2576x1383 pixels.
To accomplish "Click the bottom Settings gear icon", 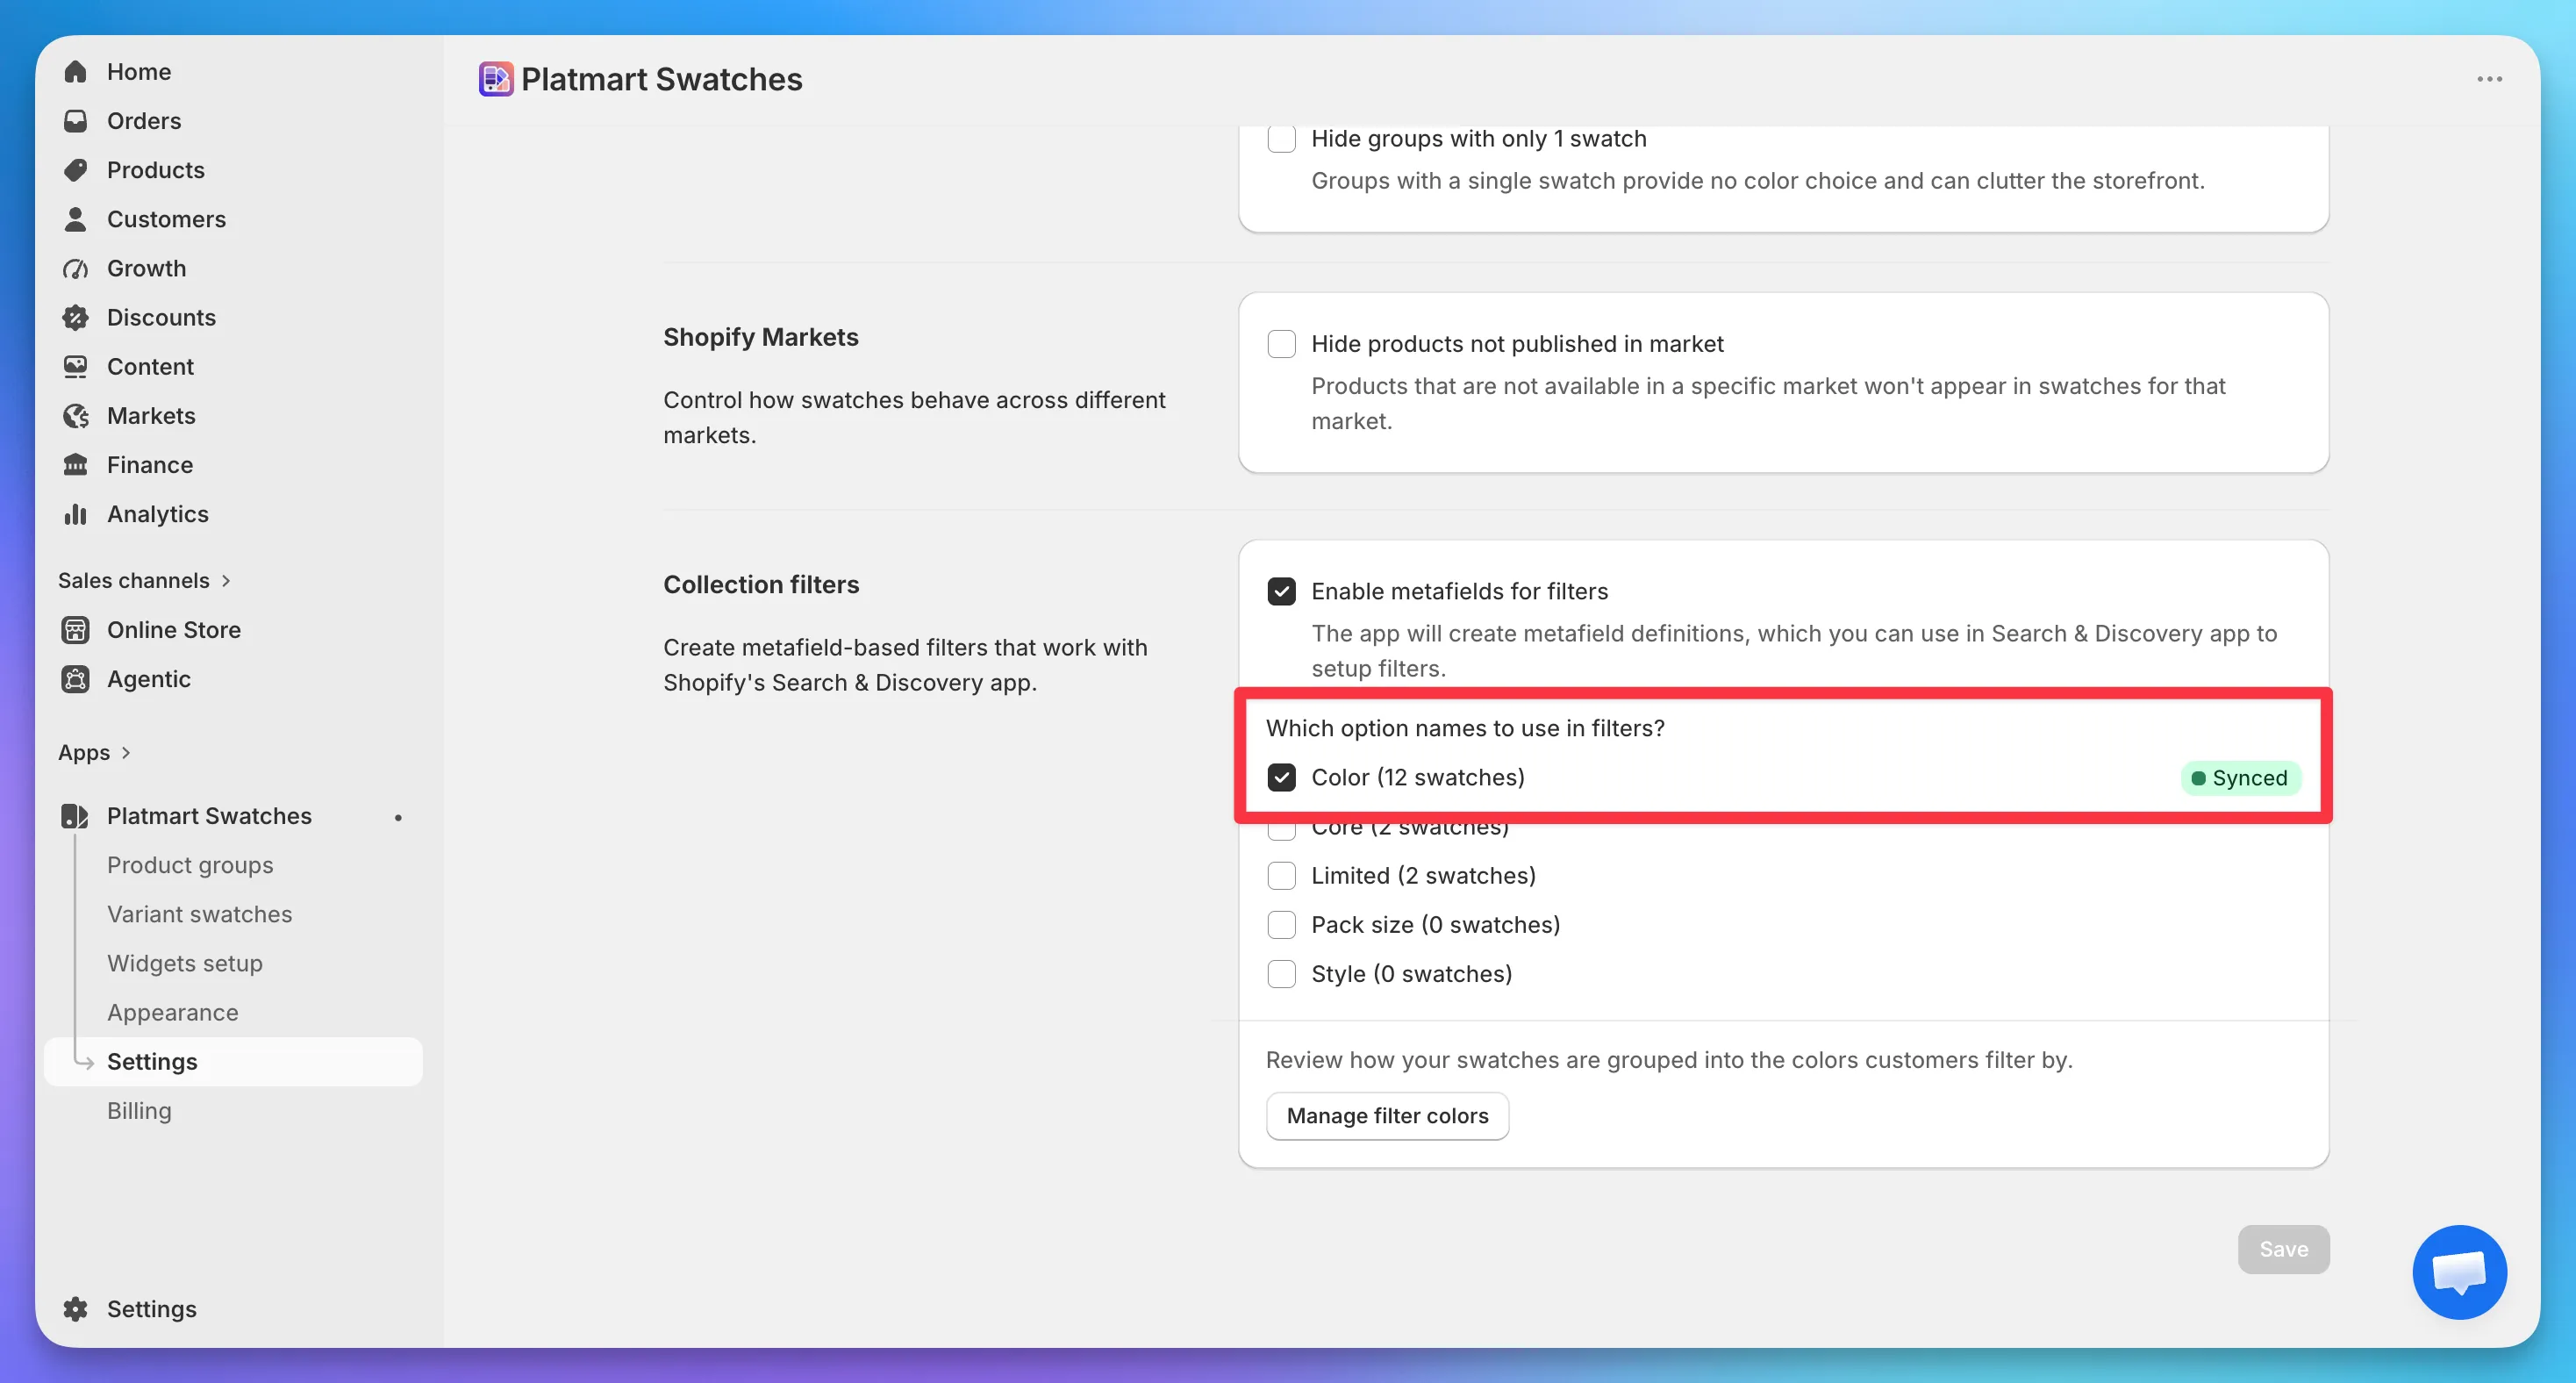I will pyautogui.click(x=75, y=1309).
